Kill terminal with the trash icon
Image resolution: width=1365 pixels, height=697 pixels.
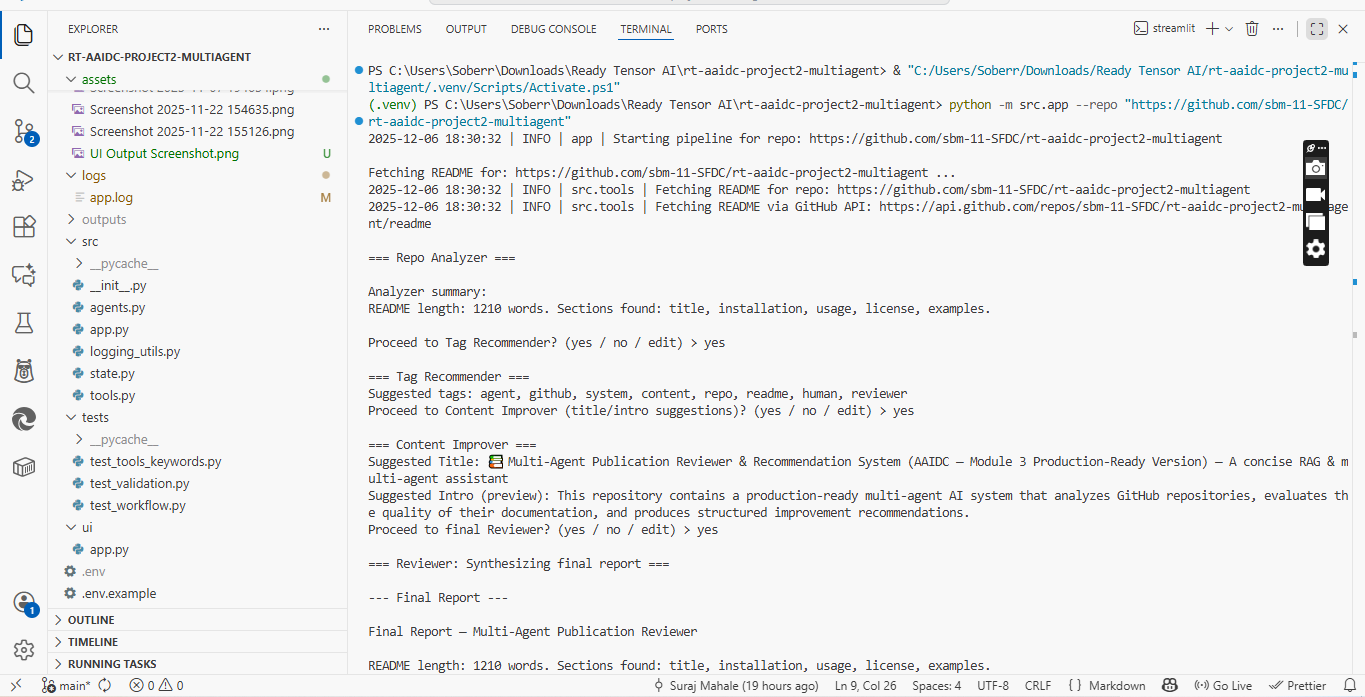coord(1252,29)
